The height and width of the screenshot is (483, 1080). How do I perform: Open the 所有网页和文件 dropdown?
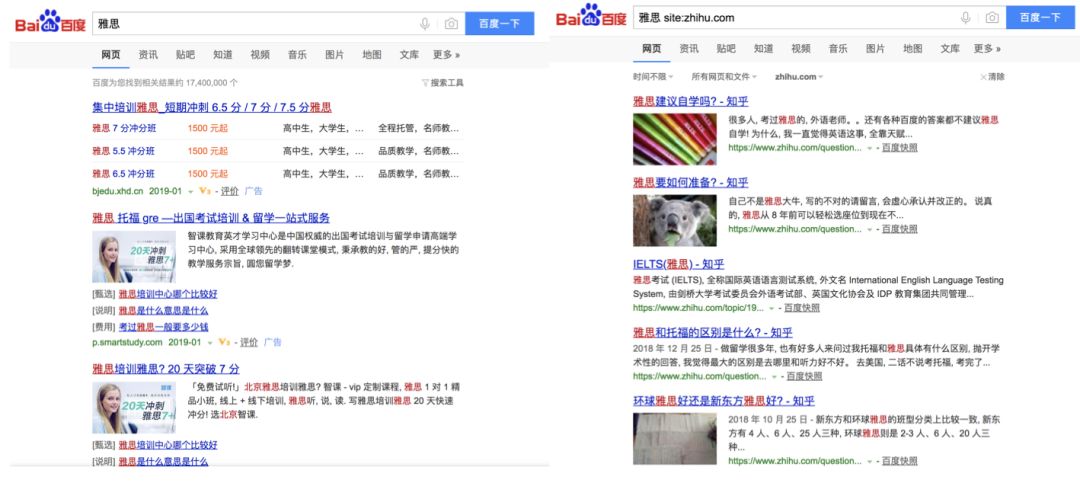(724, 76)
